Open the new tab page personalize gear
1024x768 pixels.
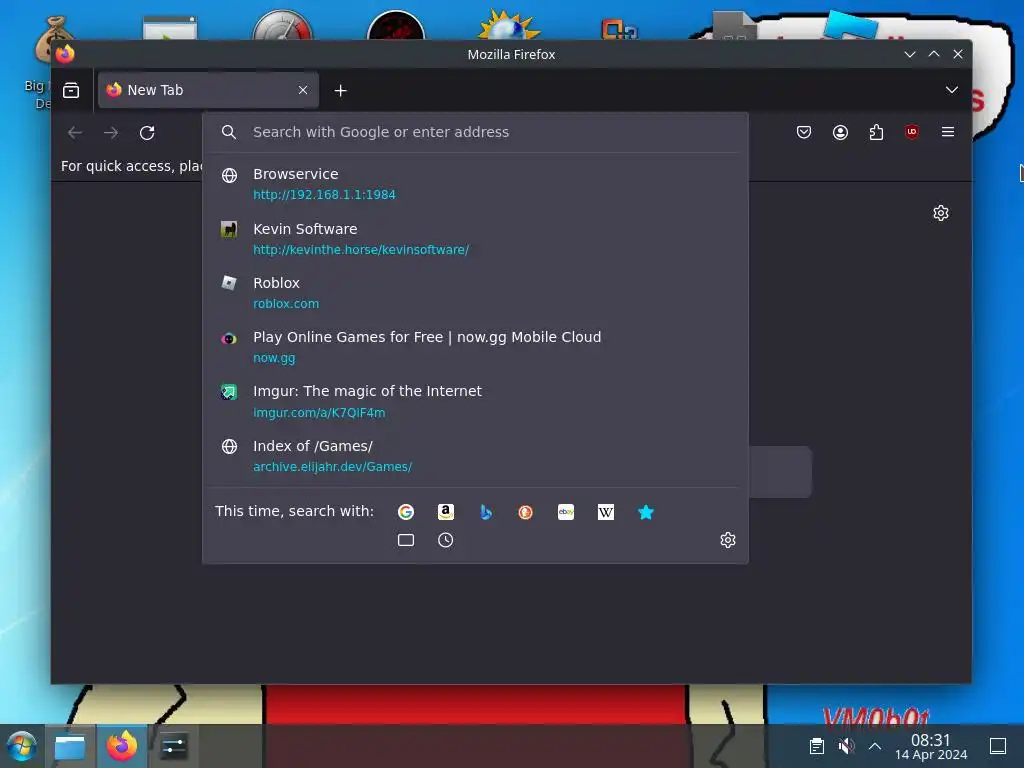click(x=940, y=213)
